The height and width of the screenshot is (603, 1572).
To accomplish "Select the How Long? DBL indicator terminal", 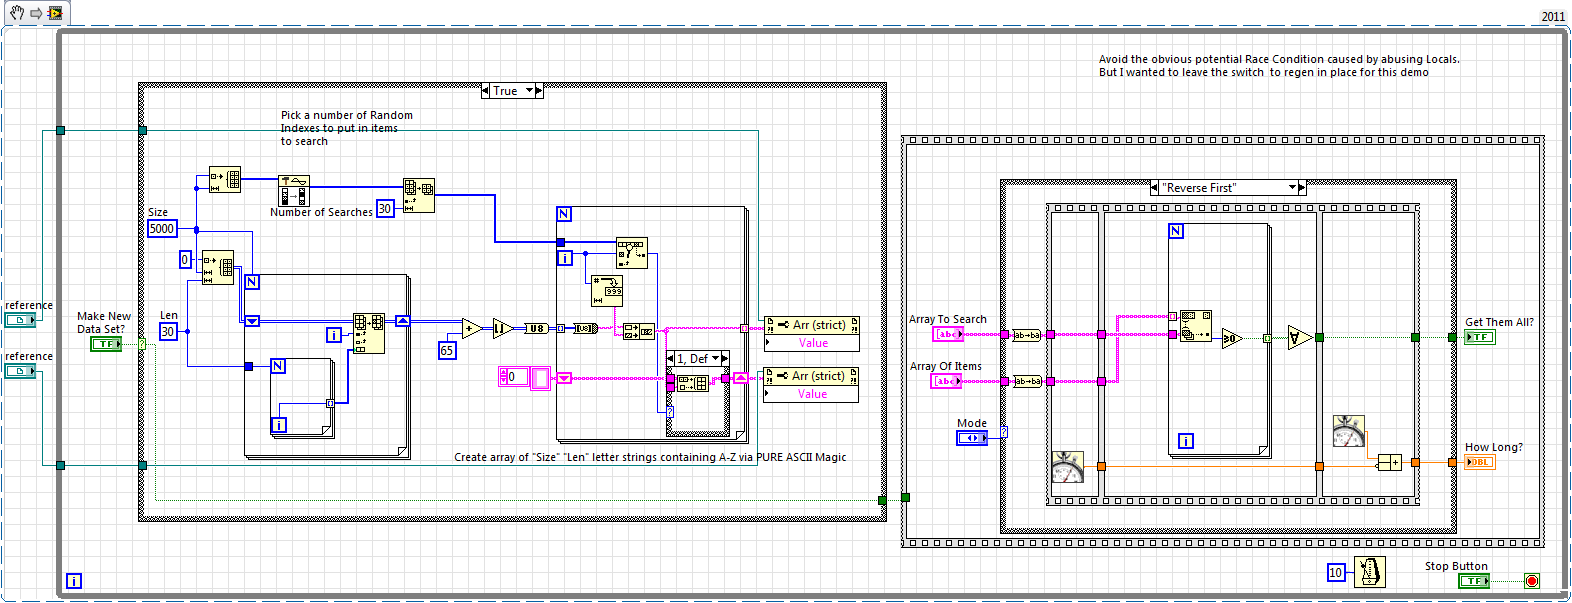I will pos(1479,462).
